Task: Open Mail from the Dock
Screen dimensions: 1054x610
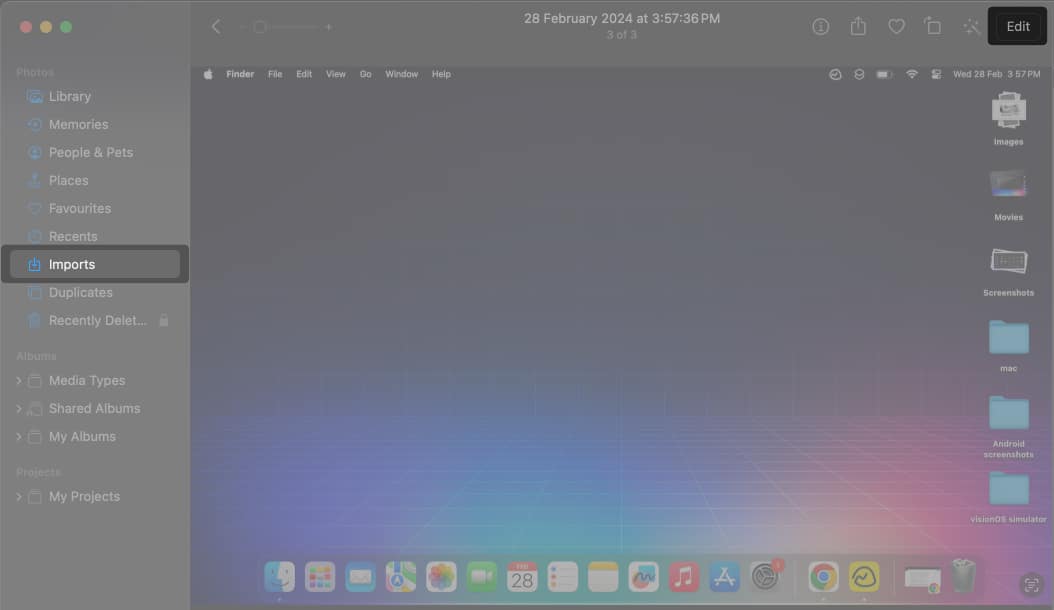Action: tap(360, 577)
